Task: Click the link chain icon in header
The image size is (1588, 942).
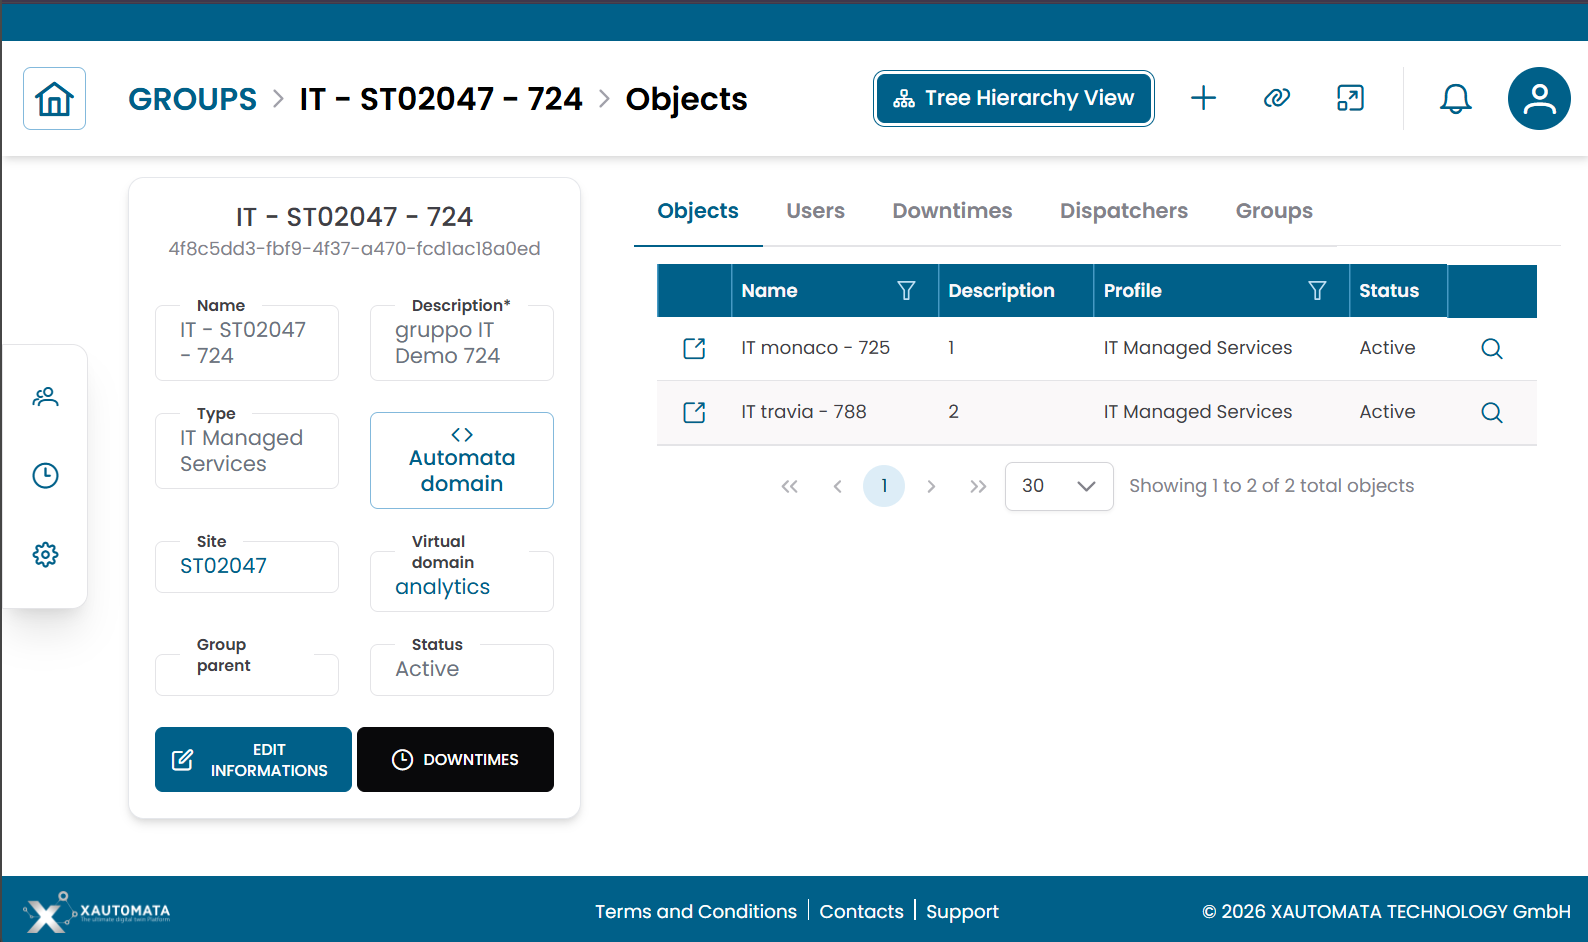Action: (1277, 98)
